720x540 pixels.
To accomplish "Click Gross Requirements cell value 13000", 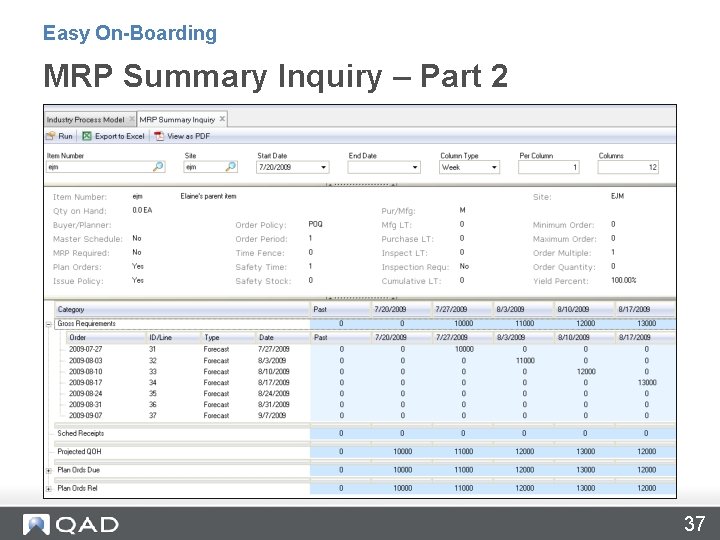I will pyautogui.click(x=647, y=323).
